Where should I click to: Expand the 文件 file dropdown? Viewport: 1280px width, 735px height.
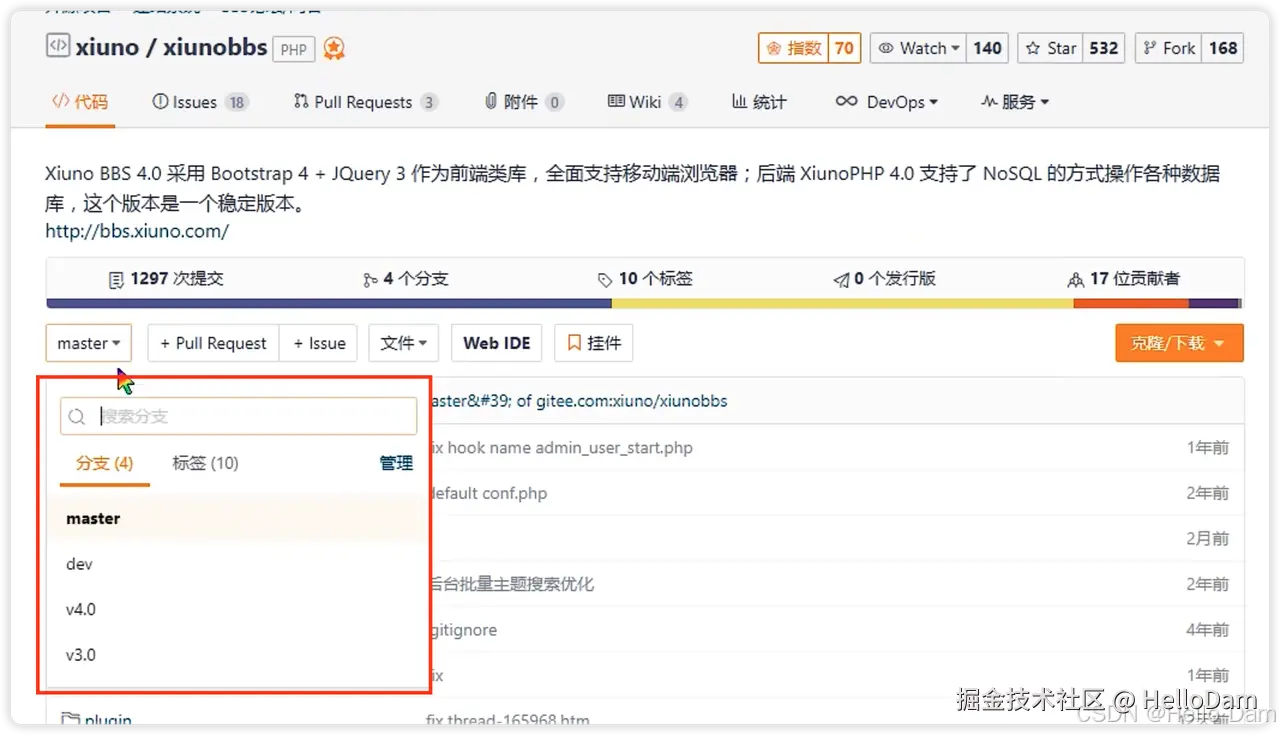tap(404, 343)
